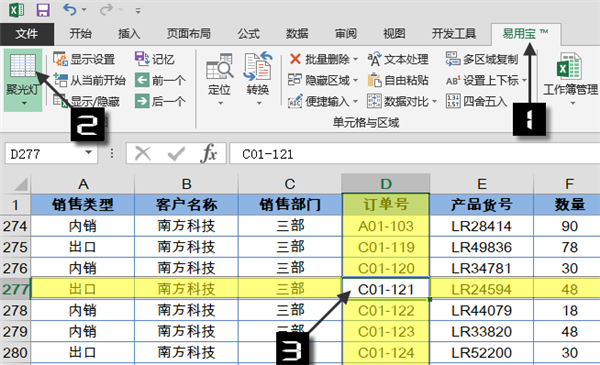Go to 后一个 item
This screenshot has height=365, width=600.
(x=160, y=101)
